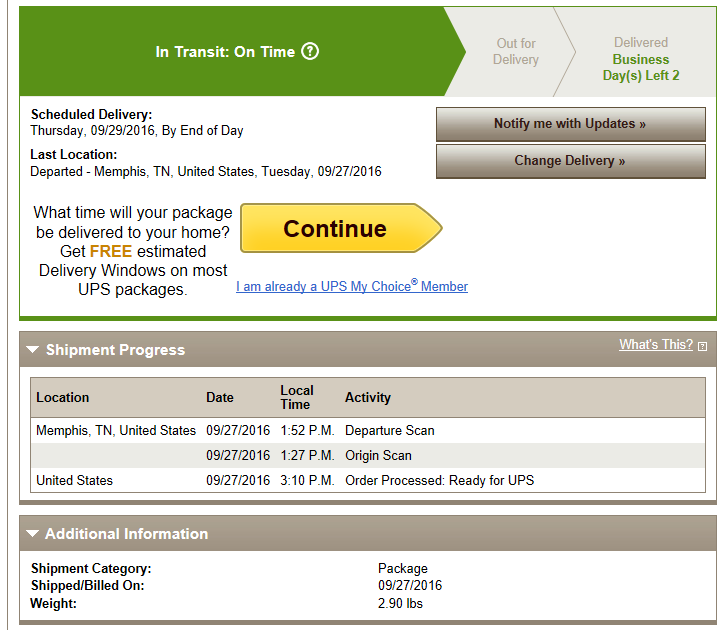Click the Activity column header

point(368,398)
